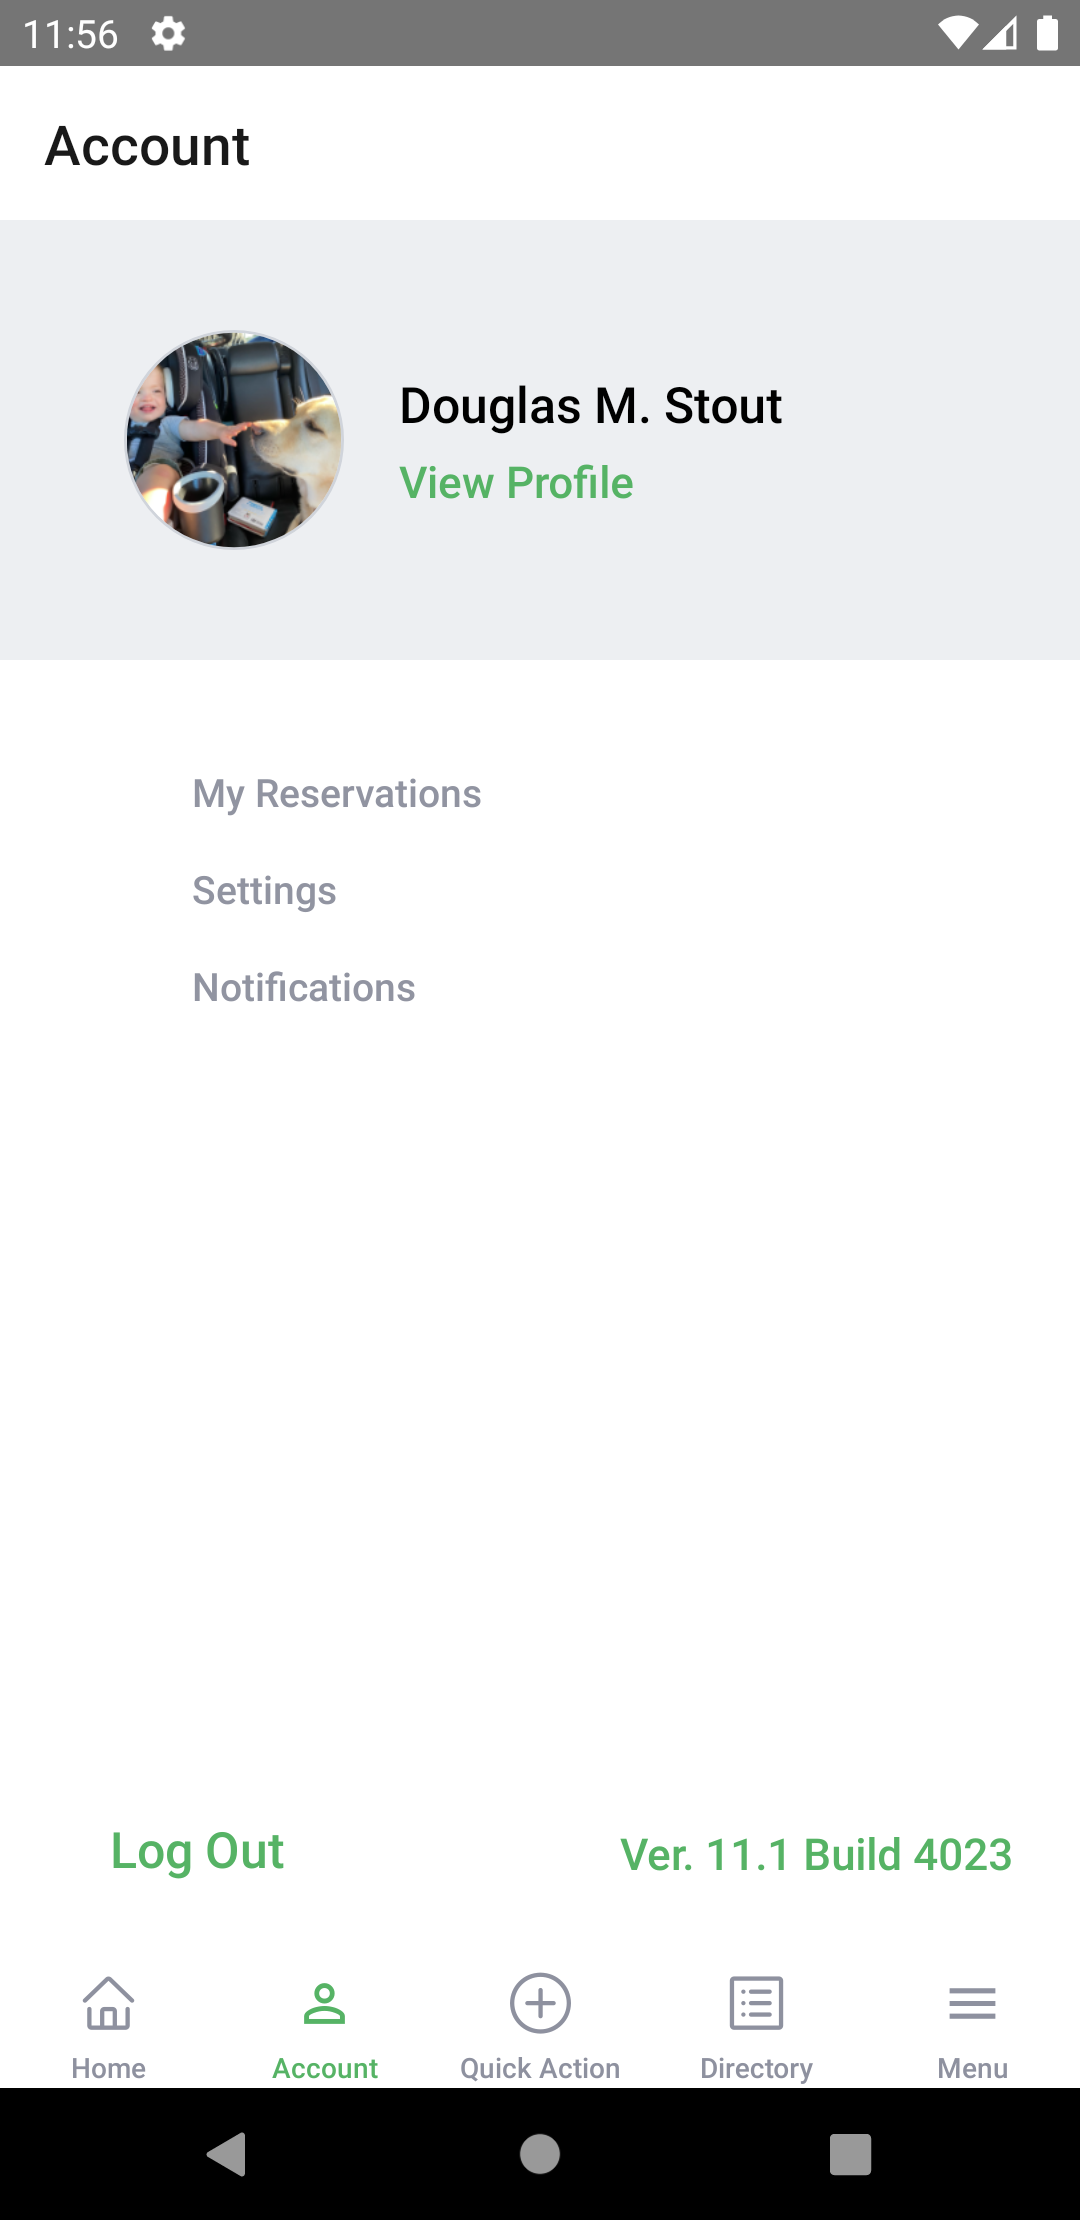Open Quick Action plus icon
This screenshot has width=1080, height=2220.
pyautogui.click(x=540, y=2003)
